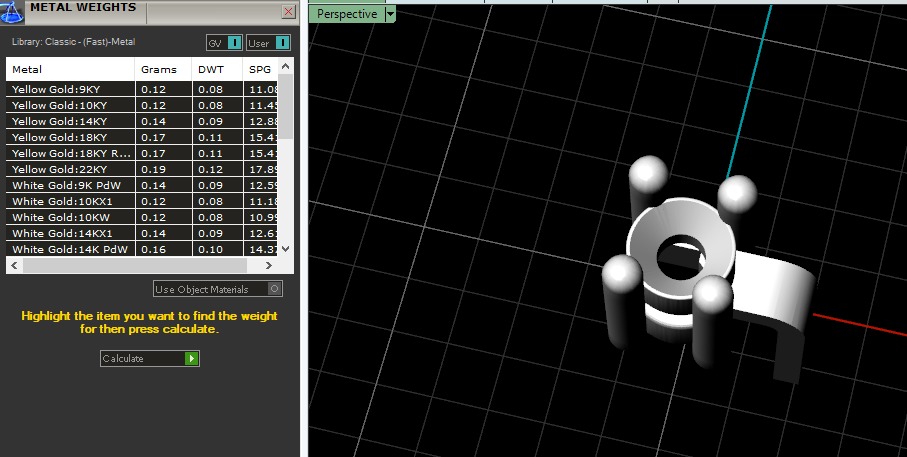
Task: Select the White Gold:14K PdW row
Action: pyautogui.click(x=142, y=249)
